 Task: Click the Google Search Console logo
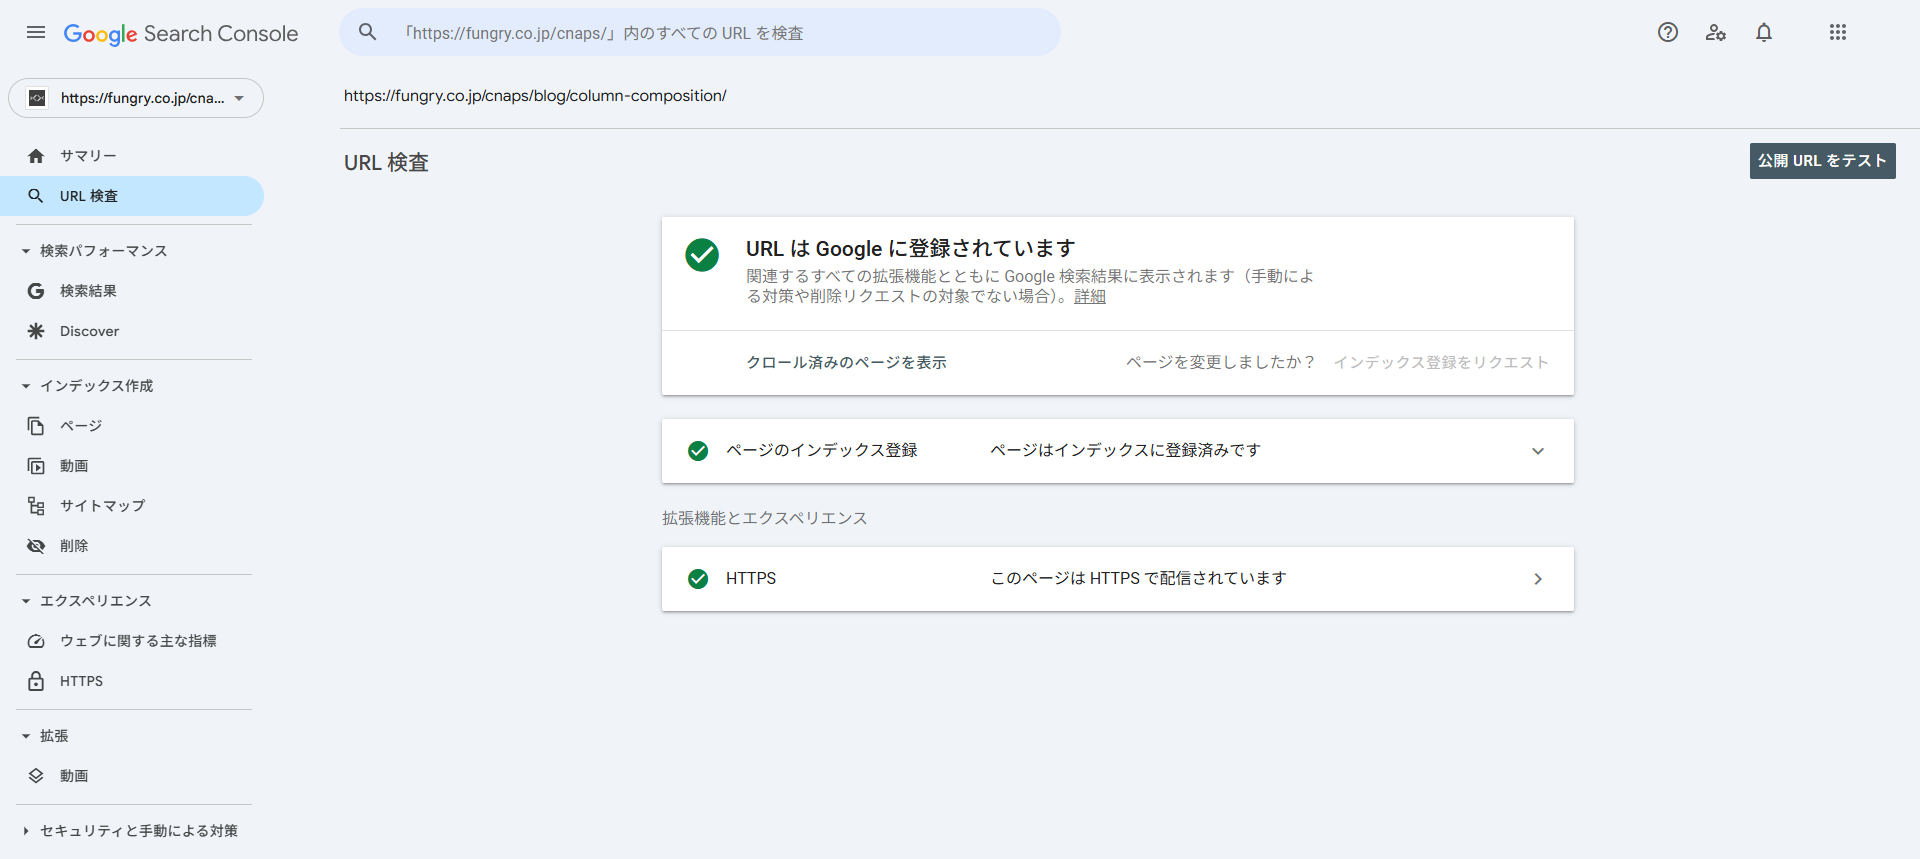(x=181, y=34)
